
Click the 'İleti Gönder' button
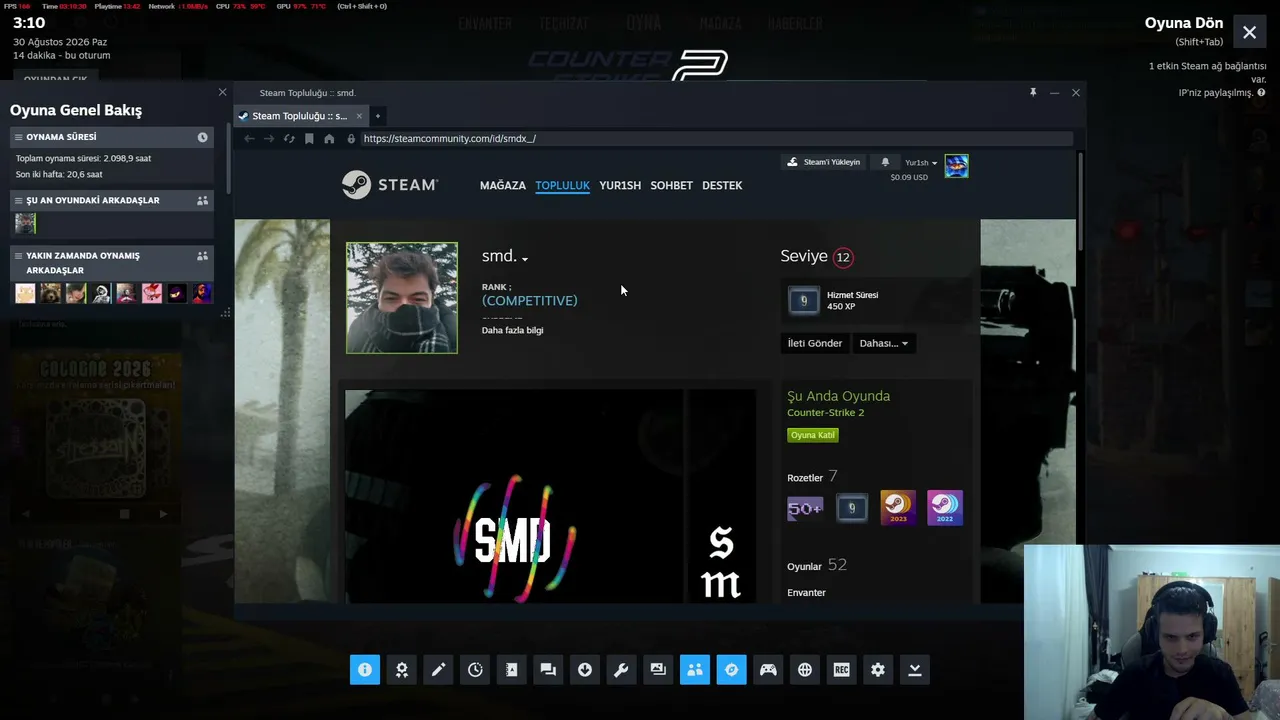coord(815,343)
